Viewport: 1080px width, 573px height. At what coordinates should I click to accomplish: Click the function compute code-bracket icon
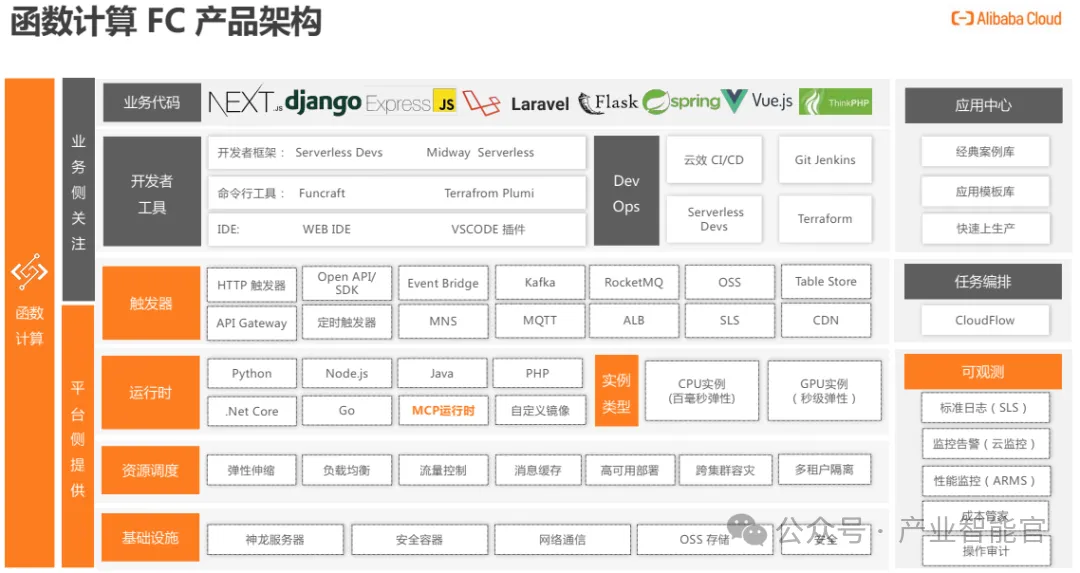pyautogui.click(x=29, y=272)
